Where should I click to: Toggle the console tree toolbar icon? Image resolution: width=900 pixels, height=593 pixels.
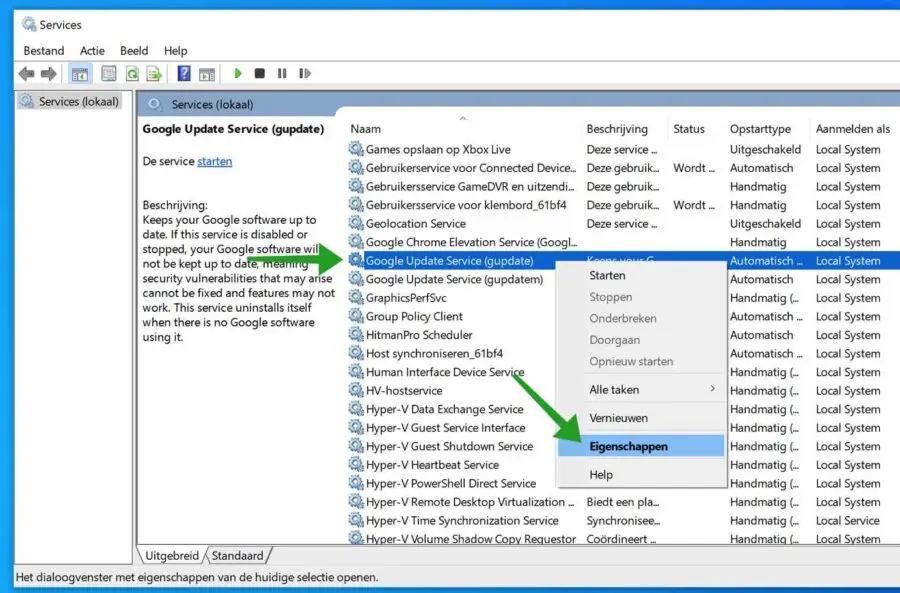tap(80, 73)
